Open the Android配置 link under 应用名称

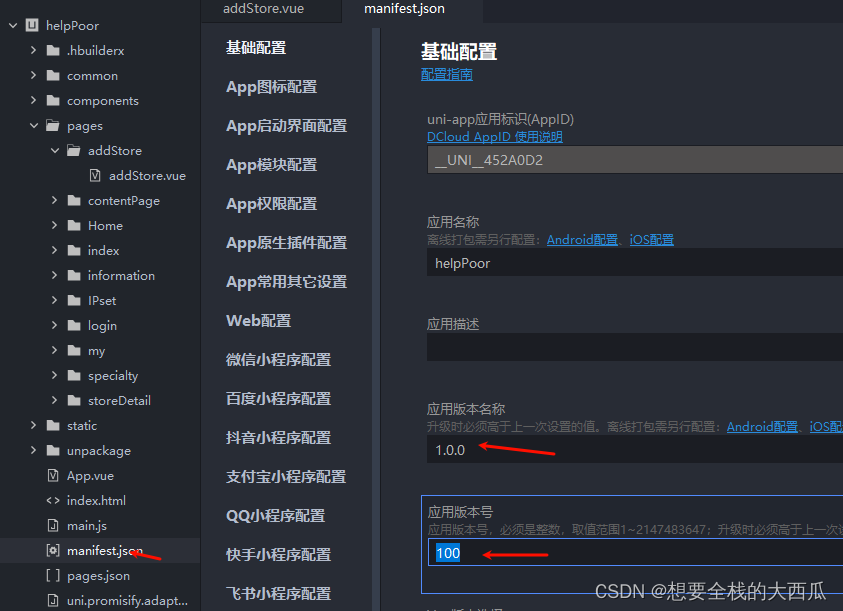click(x=581, y=239)
